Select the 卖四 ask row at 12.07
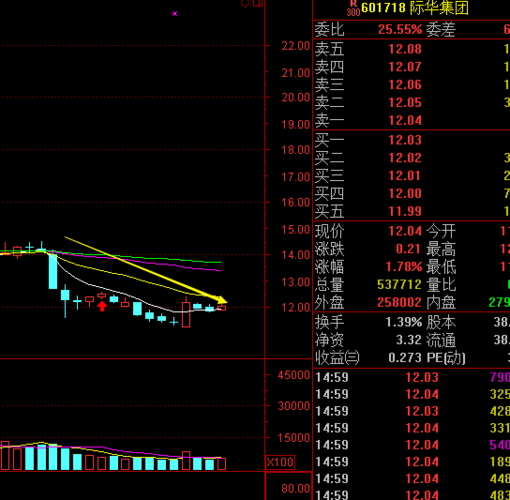The height and width of the screenshot is (500, 510). [412, 67]
